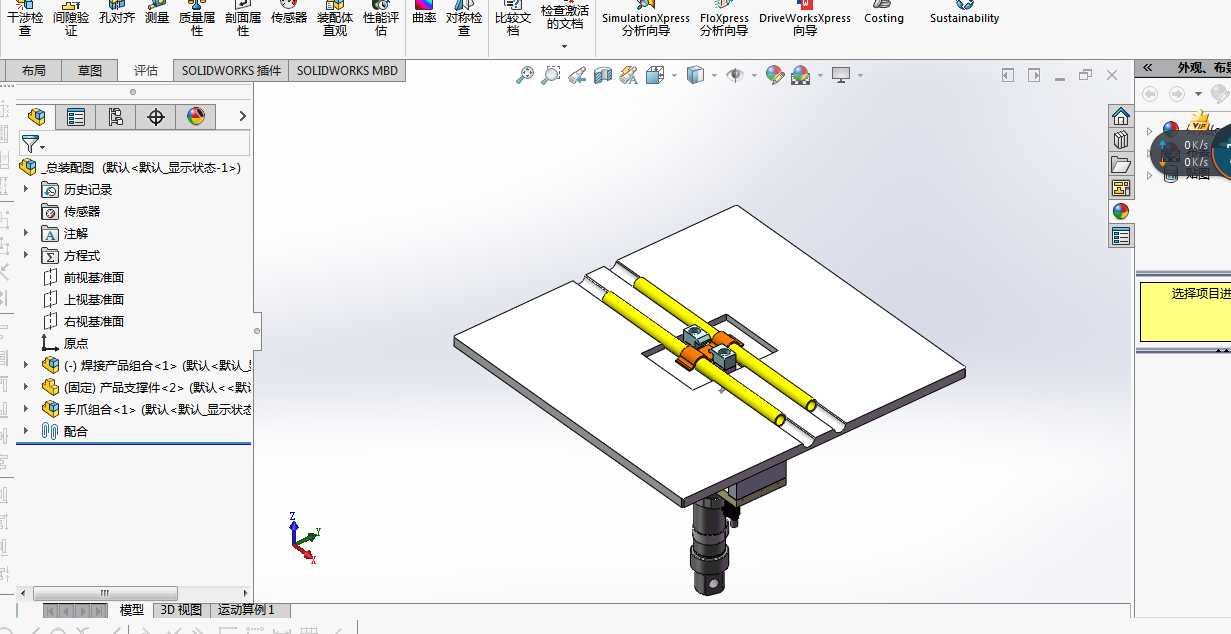Select the 右视基准面 plane
Viewport: 1231px width, 634px height.
click(x=94, y=321)
